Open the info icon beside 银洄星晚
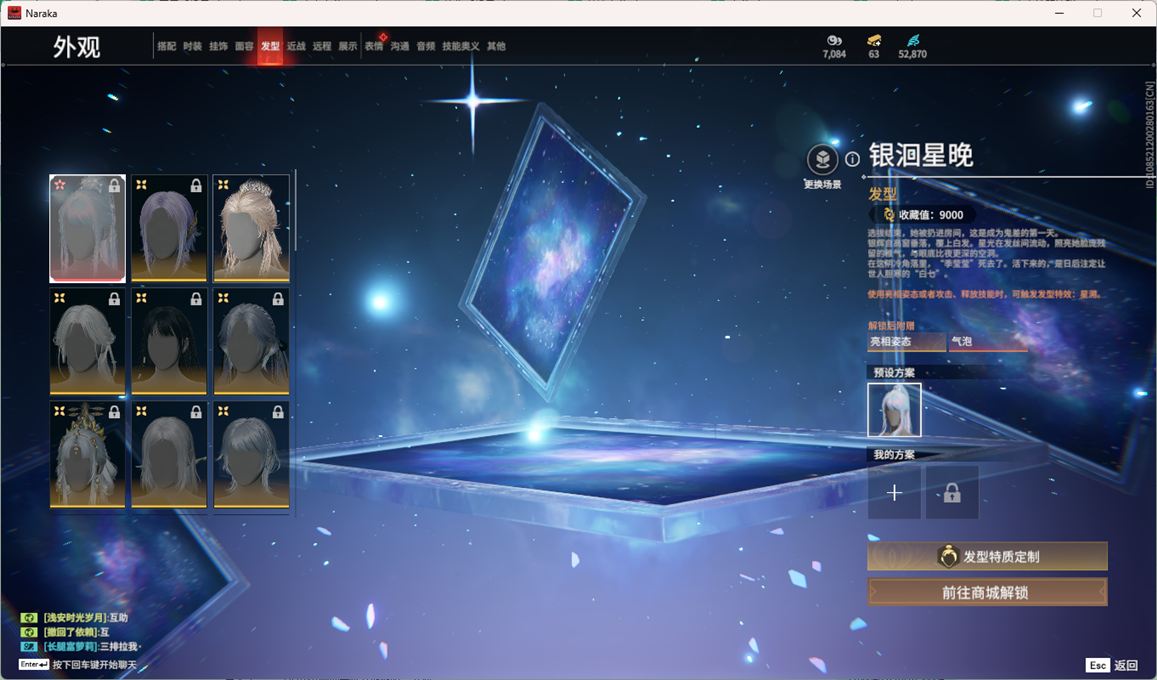The height and width of the screenshot is (680, 1157). coord(852,159)
